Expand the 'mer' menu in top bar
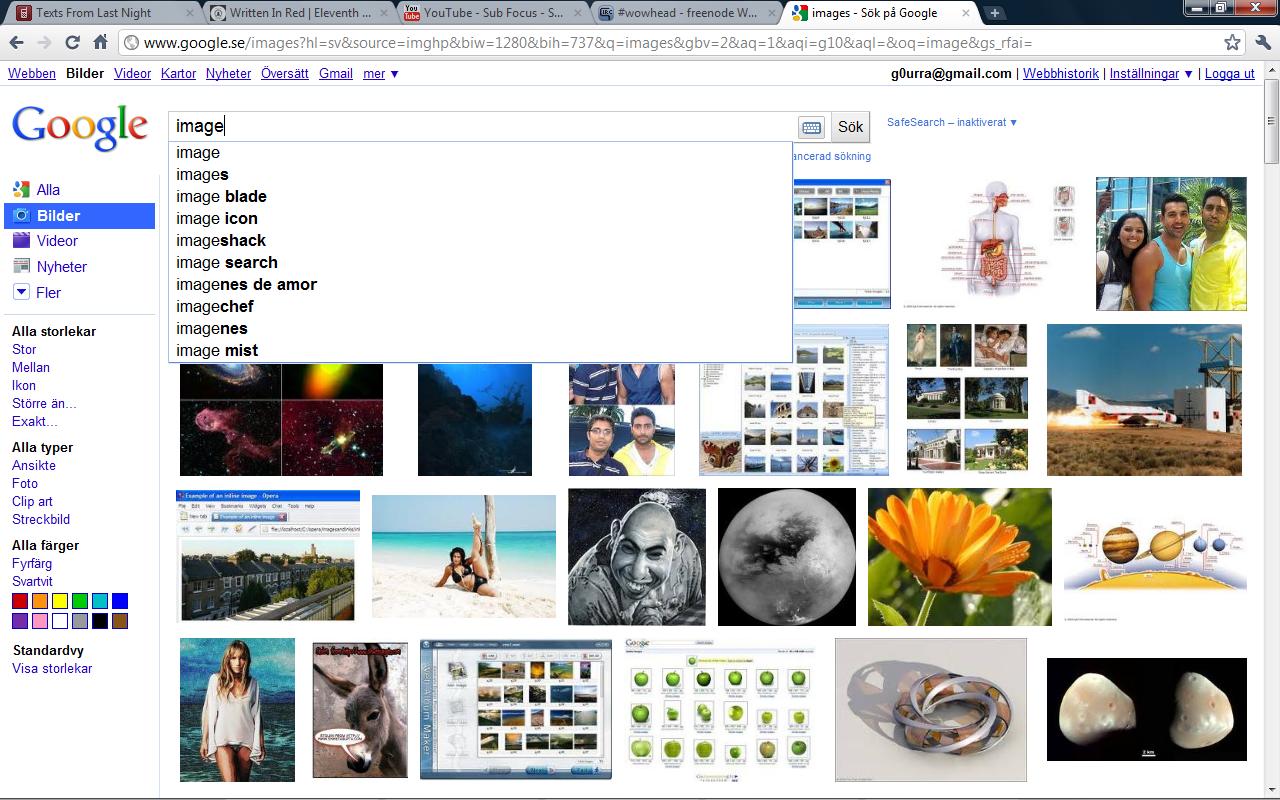 380,74
